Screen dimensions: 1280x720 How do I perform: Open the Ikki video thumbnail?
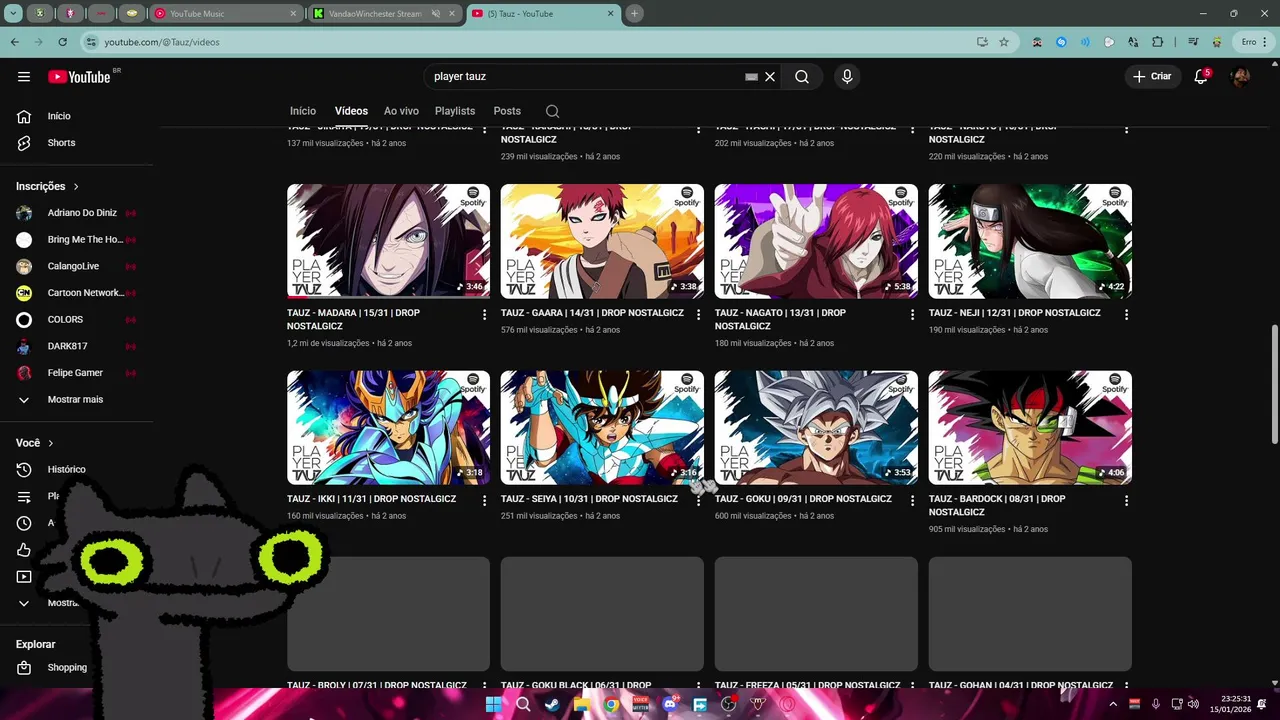pos(388,428)
